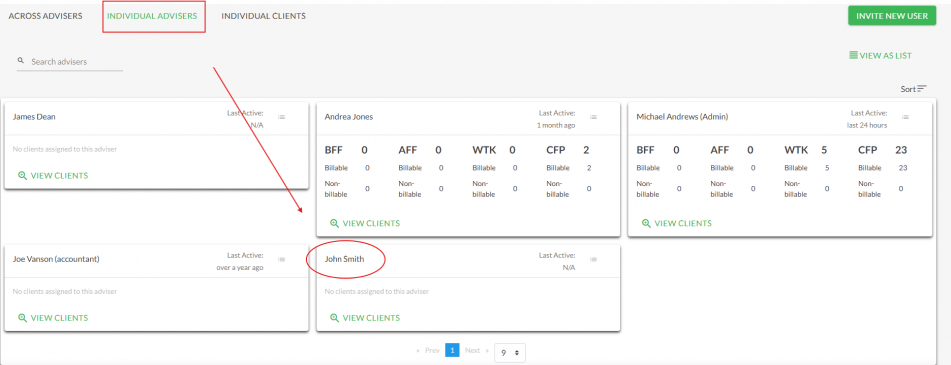Click '1 month ago' on Andrea Jones card

point(556,126)
